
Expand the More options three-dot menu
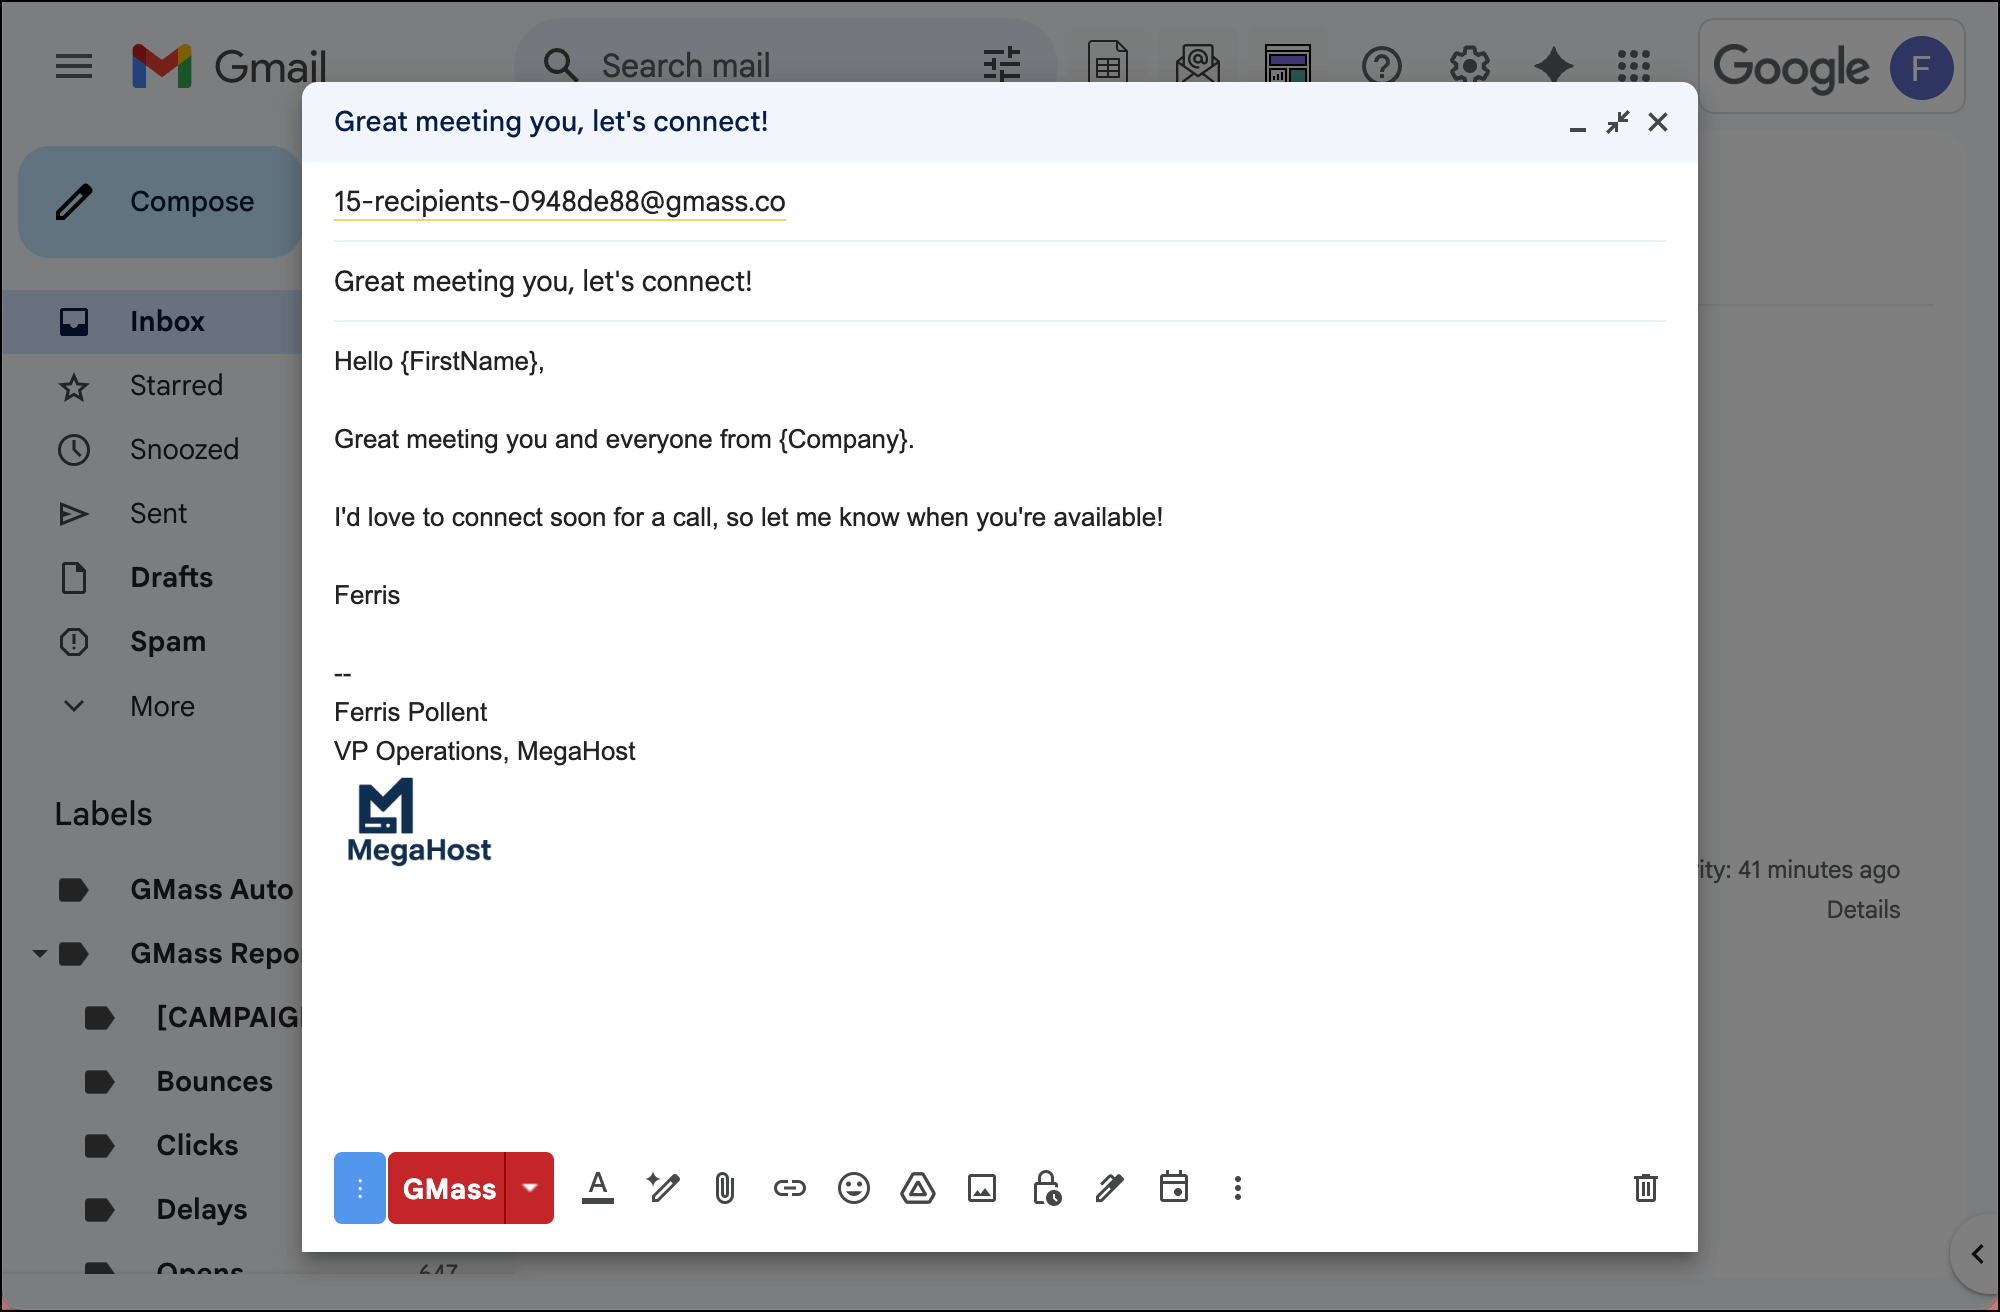(1238, 1188)
